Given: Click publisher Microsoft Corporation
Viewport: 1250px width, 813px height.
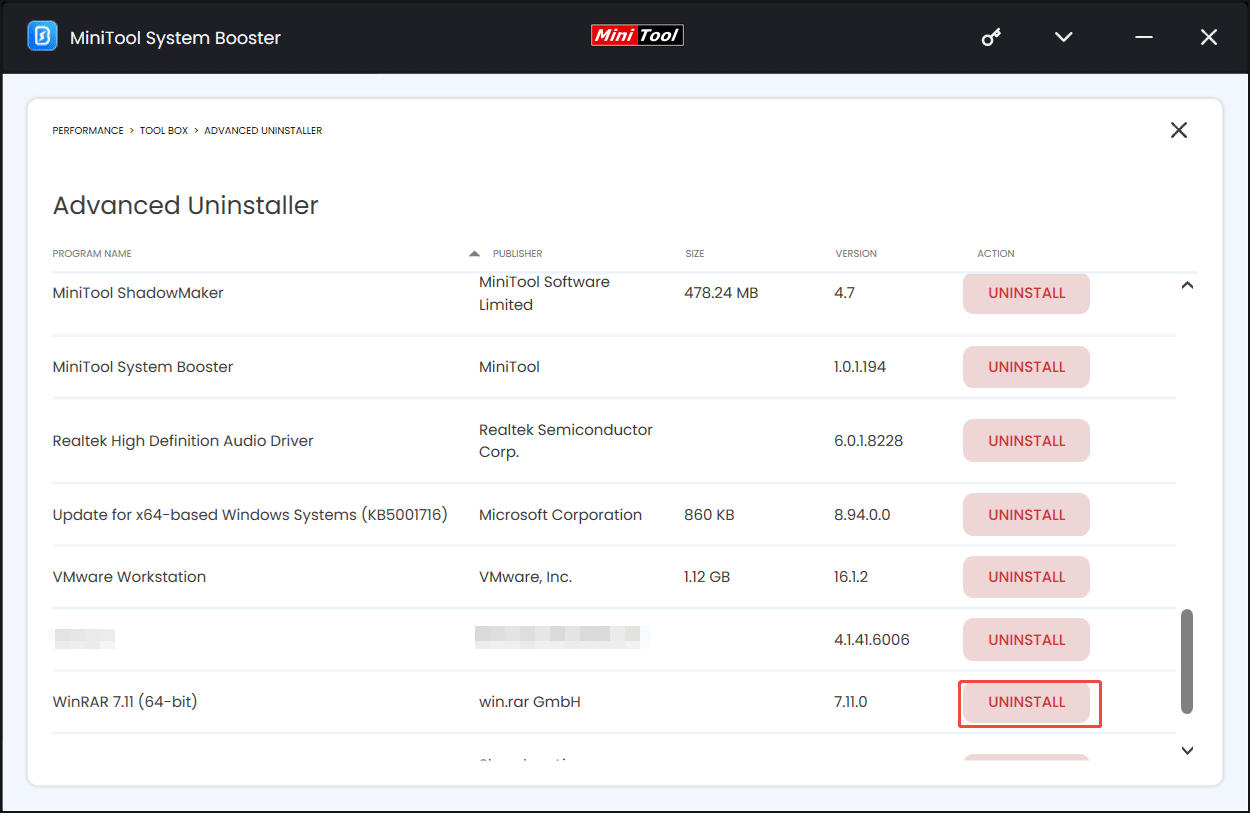Looking at the screenshot, I should click(560, 515).
